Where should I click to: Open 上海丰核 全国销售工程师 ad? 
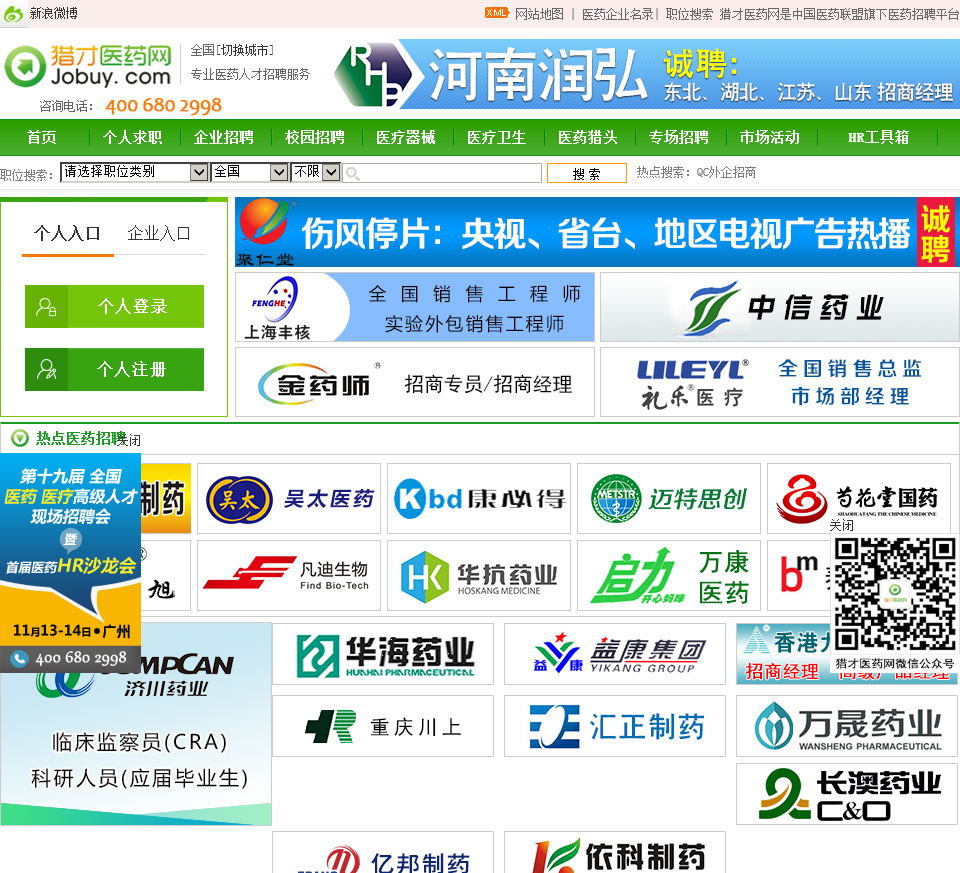click(x=414, y=307)
